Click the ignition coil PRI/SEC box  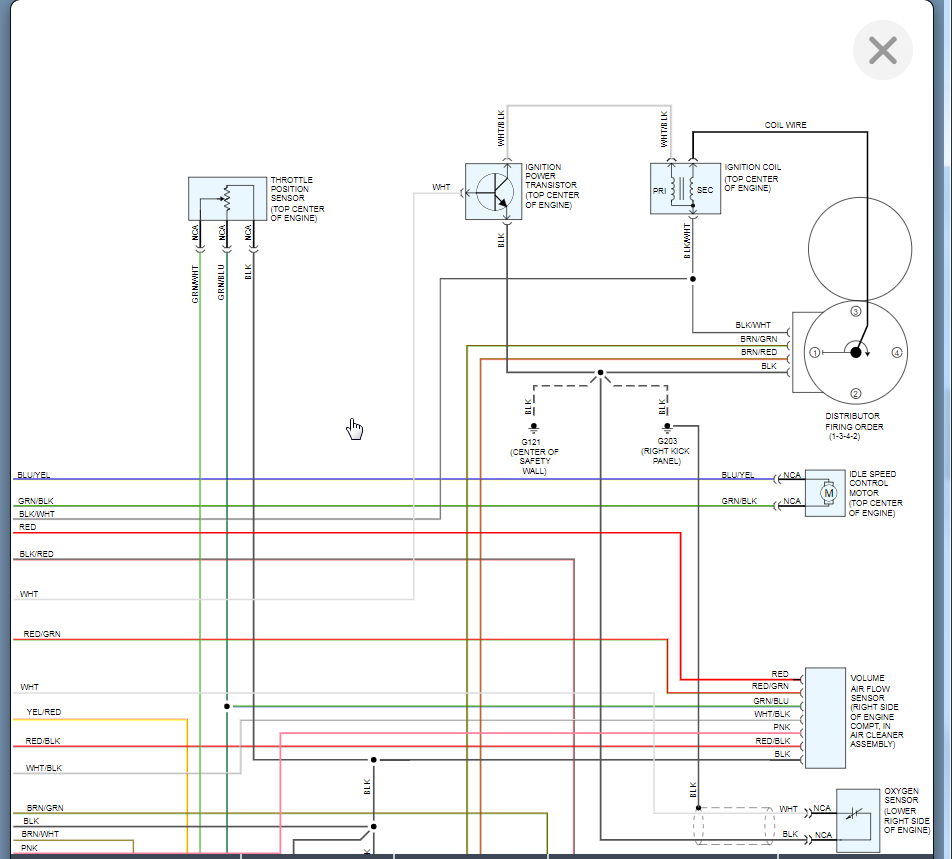point(685,188)
